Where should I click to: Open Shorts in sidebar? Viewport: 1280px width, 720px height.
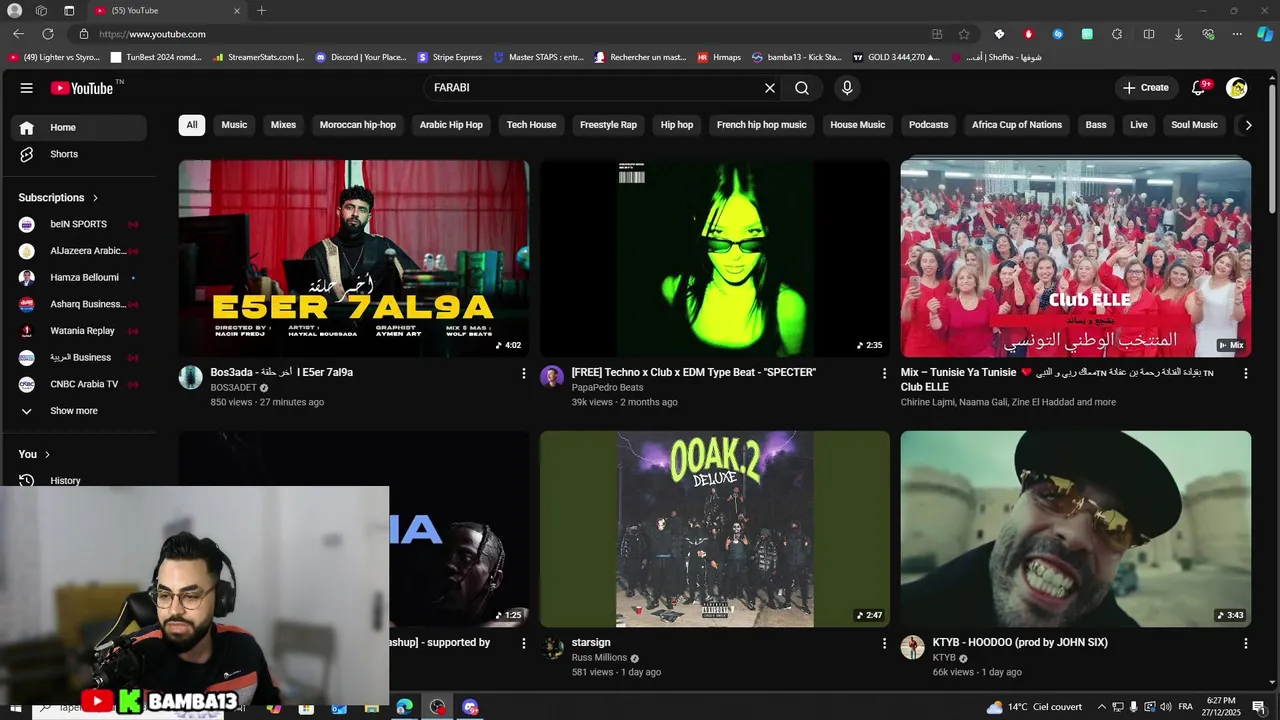pos(79,154)
